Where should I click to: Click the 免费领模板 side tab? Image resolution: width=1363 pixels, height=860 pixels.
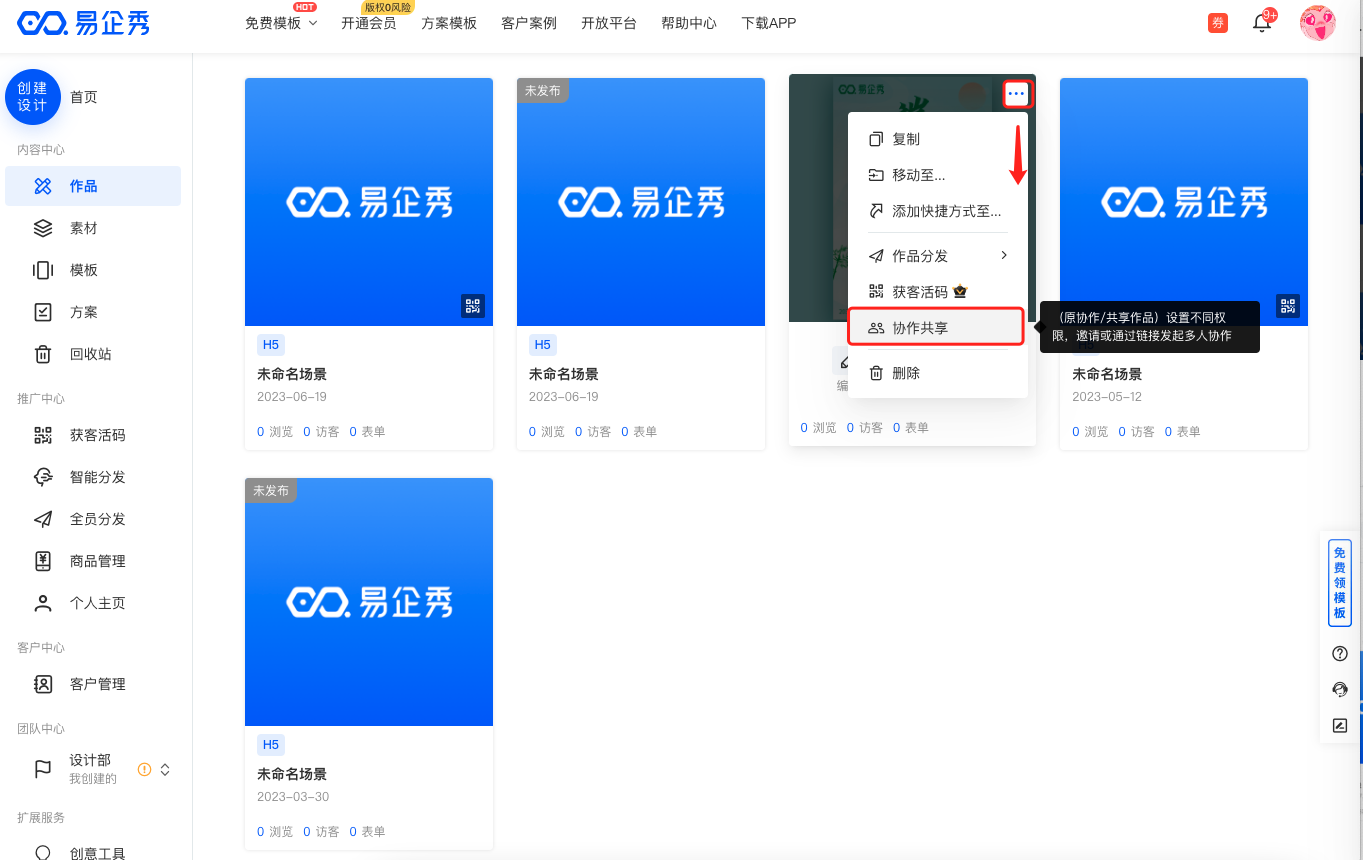click(1340, 583)
